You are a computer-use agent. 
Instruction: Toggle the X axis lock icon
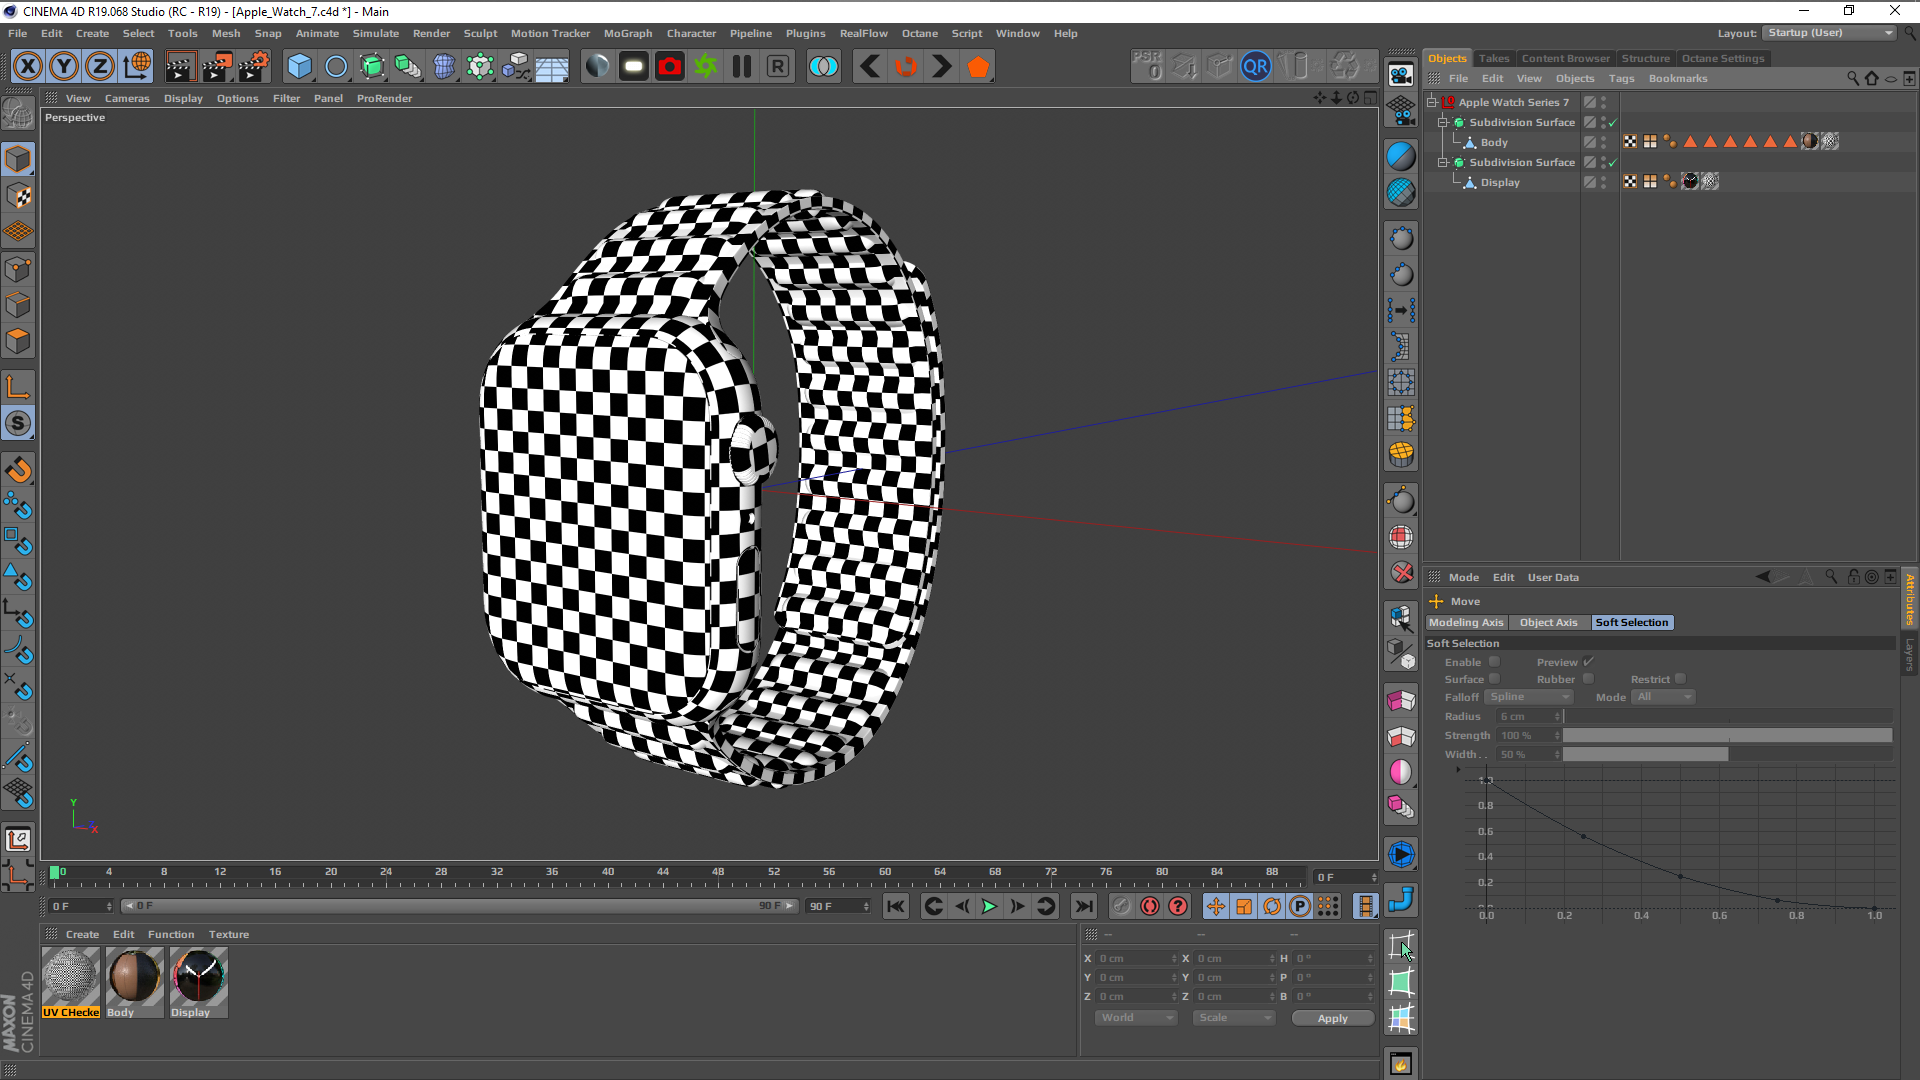pyautogui.click(x=28, y=67)
